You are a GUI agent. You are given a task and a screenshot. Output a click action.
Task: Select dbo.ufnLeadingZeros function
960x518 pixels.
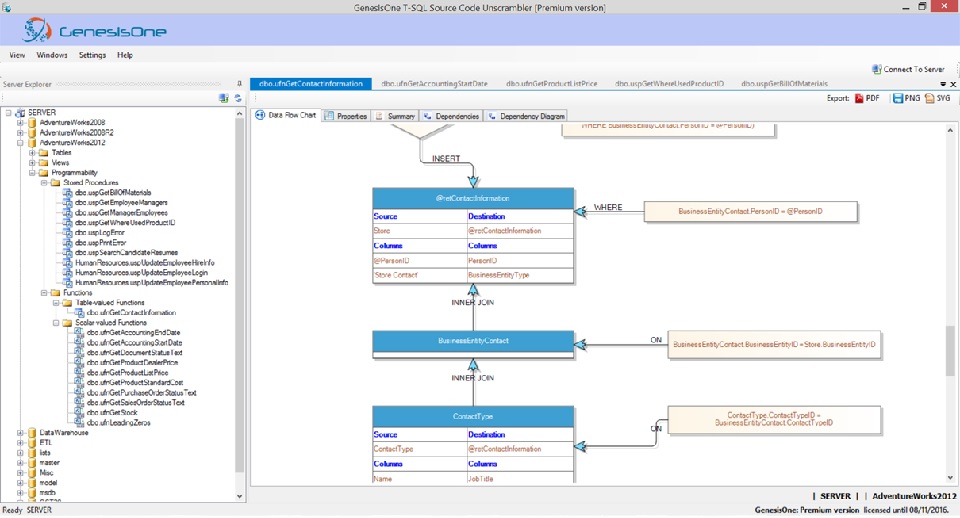click(119, 422)
